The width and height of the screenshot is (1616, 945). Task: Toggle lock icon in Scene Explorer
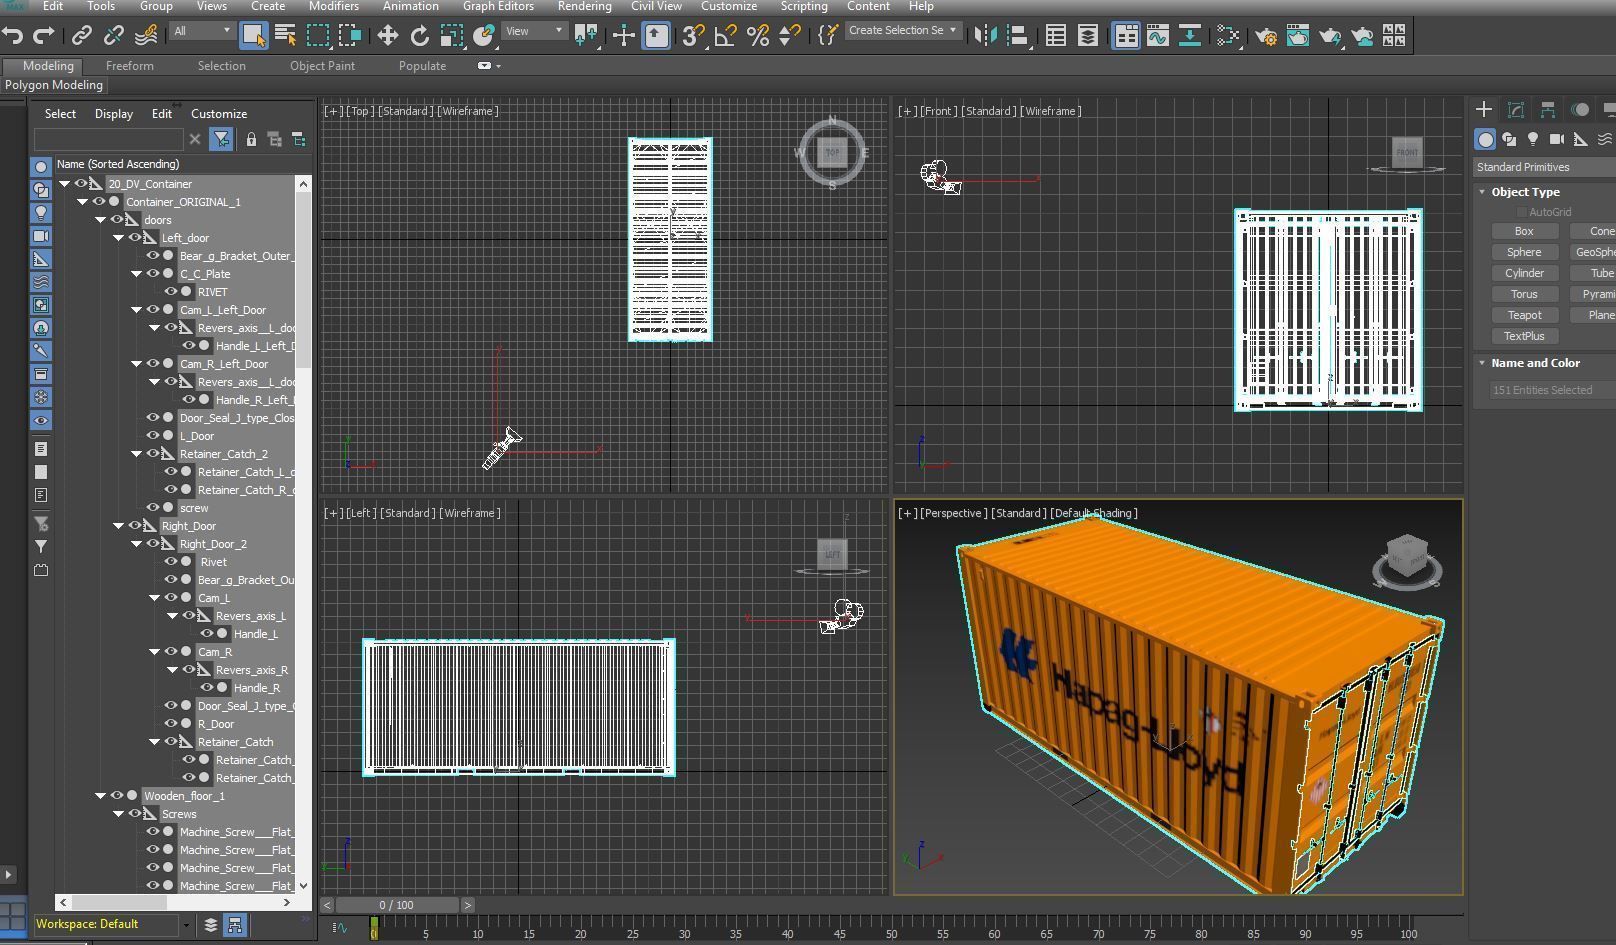[251, 139]
